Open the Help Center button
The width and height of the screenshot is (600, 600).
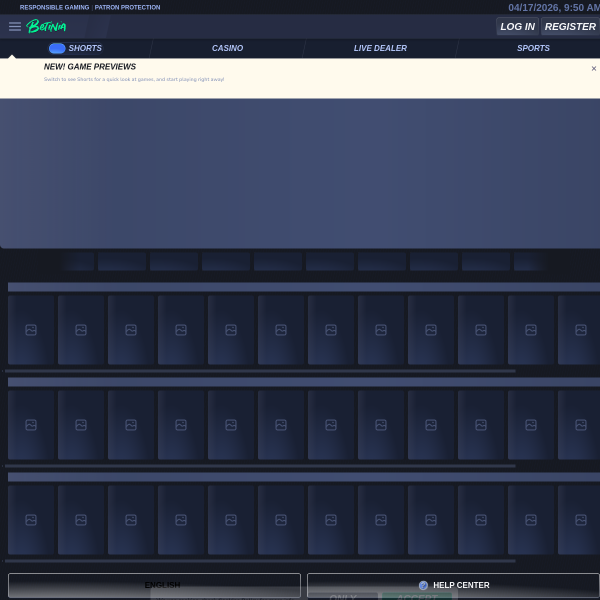coord(460,585)
